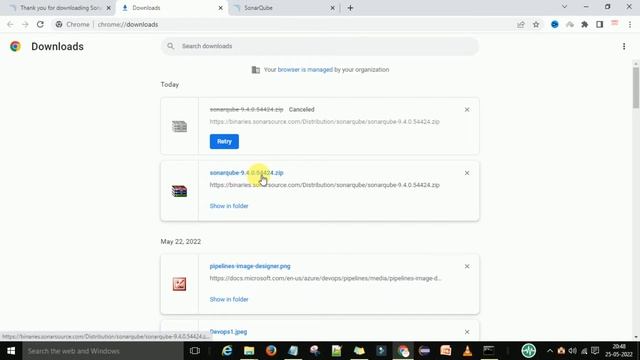Screen dimensions: 640x360
Task: Open the share page icon in address bar
Action: pos(520,24)
